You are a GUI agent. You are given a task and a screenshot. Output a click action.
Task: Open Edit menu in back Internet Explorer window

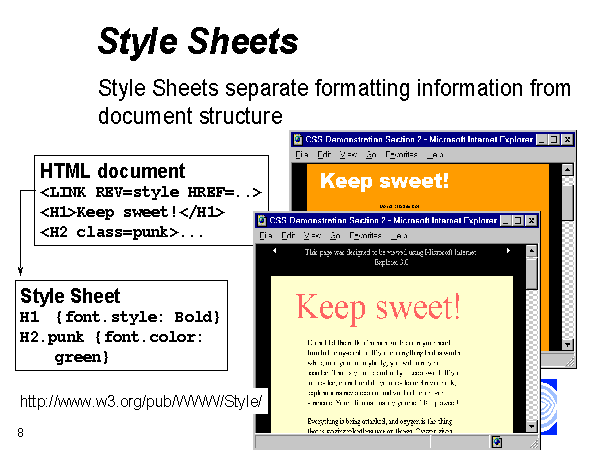324,155
